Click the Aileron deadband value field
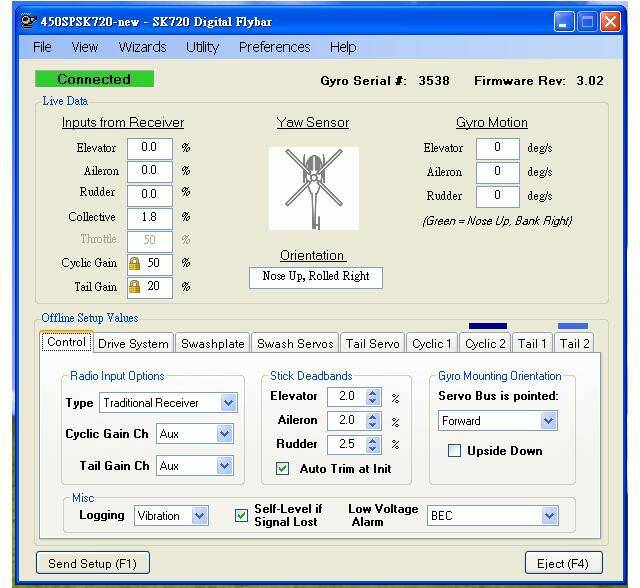 [x=347, y=421]
